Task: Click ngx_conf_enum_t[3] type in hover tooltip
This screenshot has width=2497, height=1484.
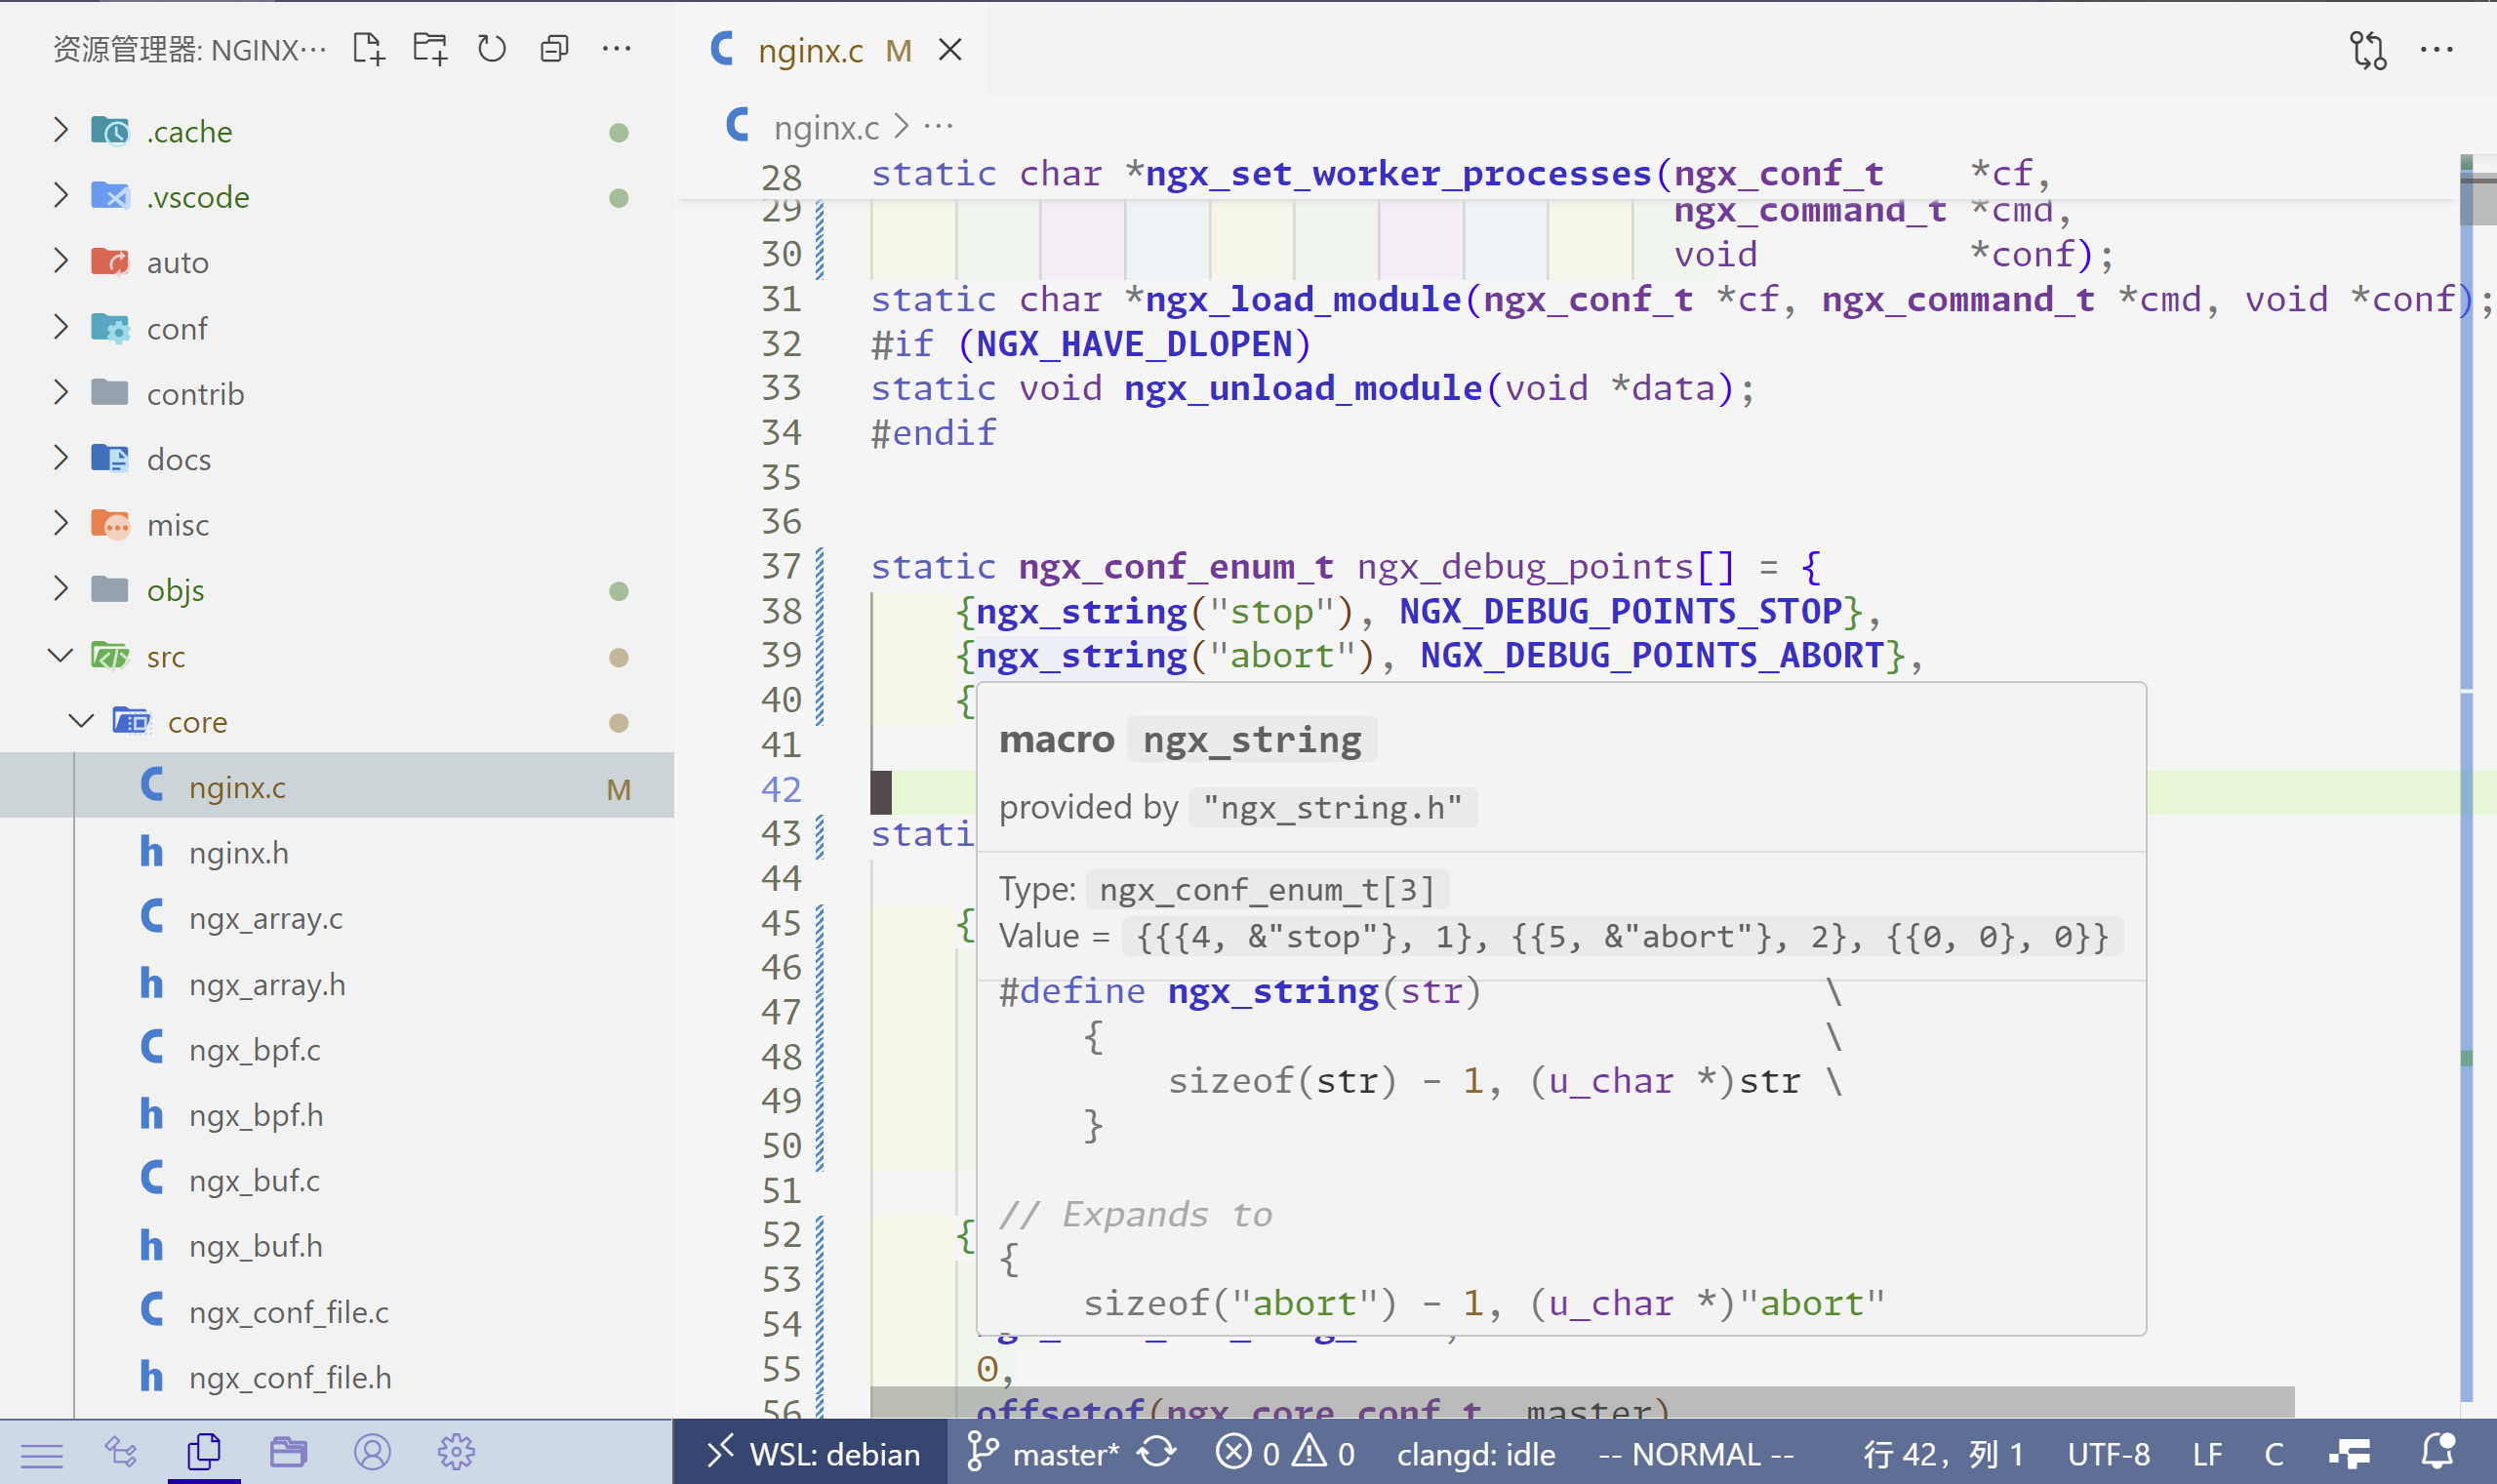Action: click(x=1267, y=889)
